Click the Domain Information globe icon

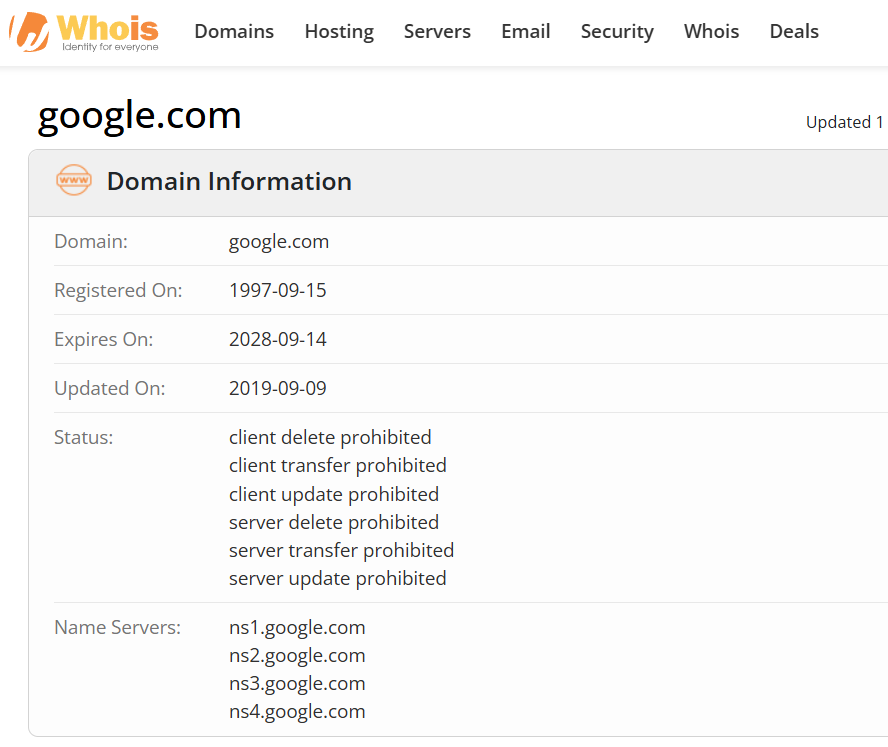coord(73,181)
